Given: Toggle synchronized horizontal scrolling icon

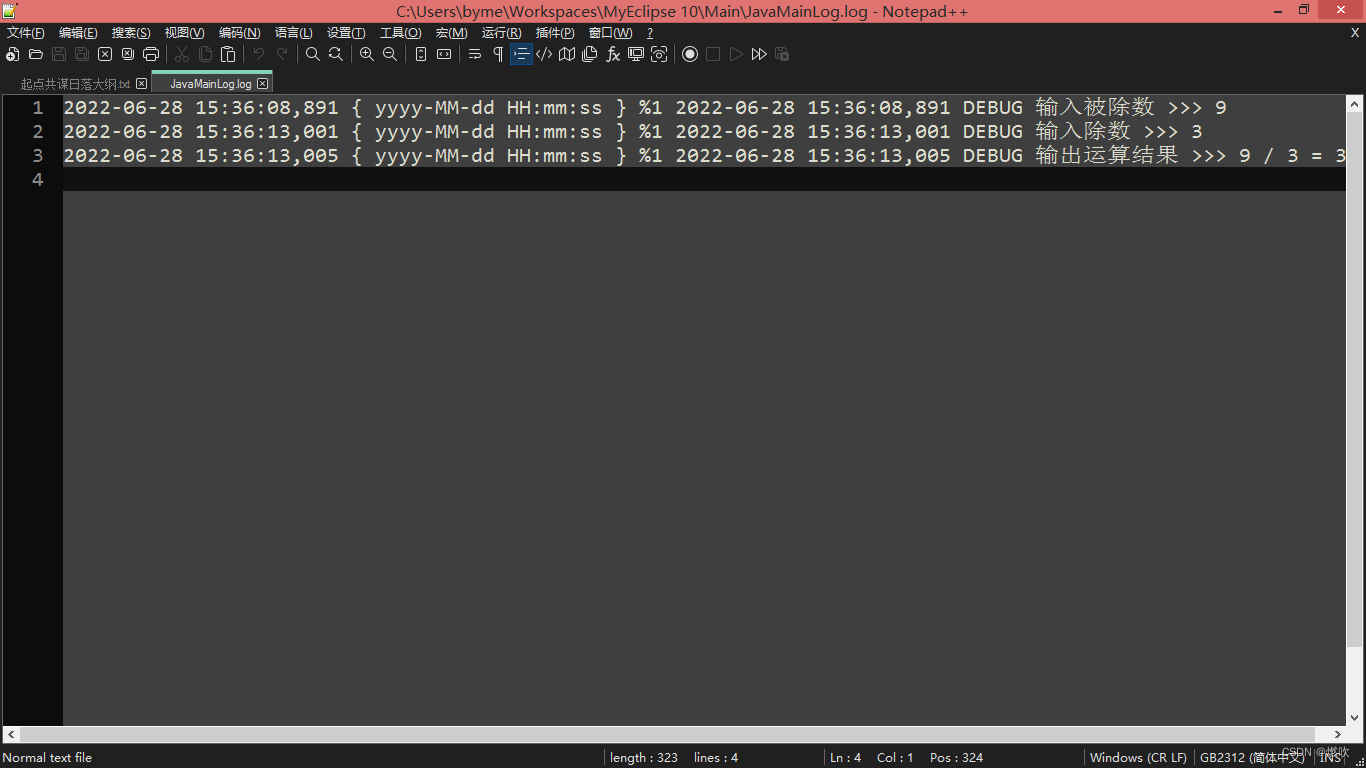Looking at the screenshot, I should [x=444, y=54].
